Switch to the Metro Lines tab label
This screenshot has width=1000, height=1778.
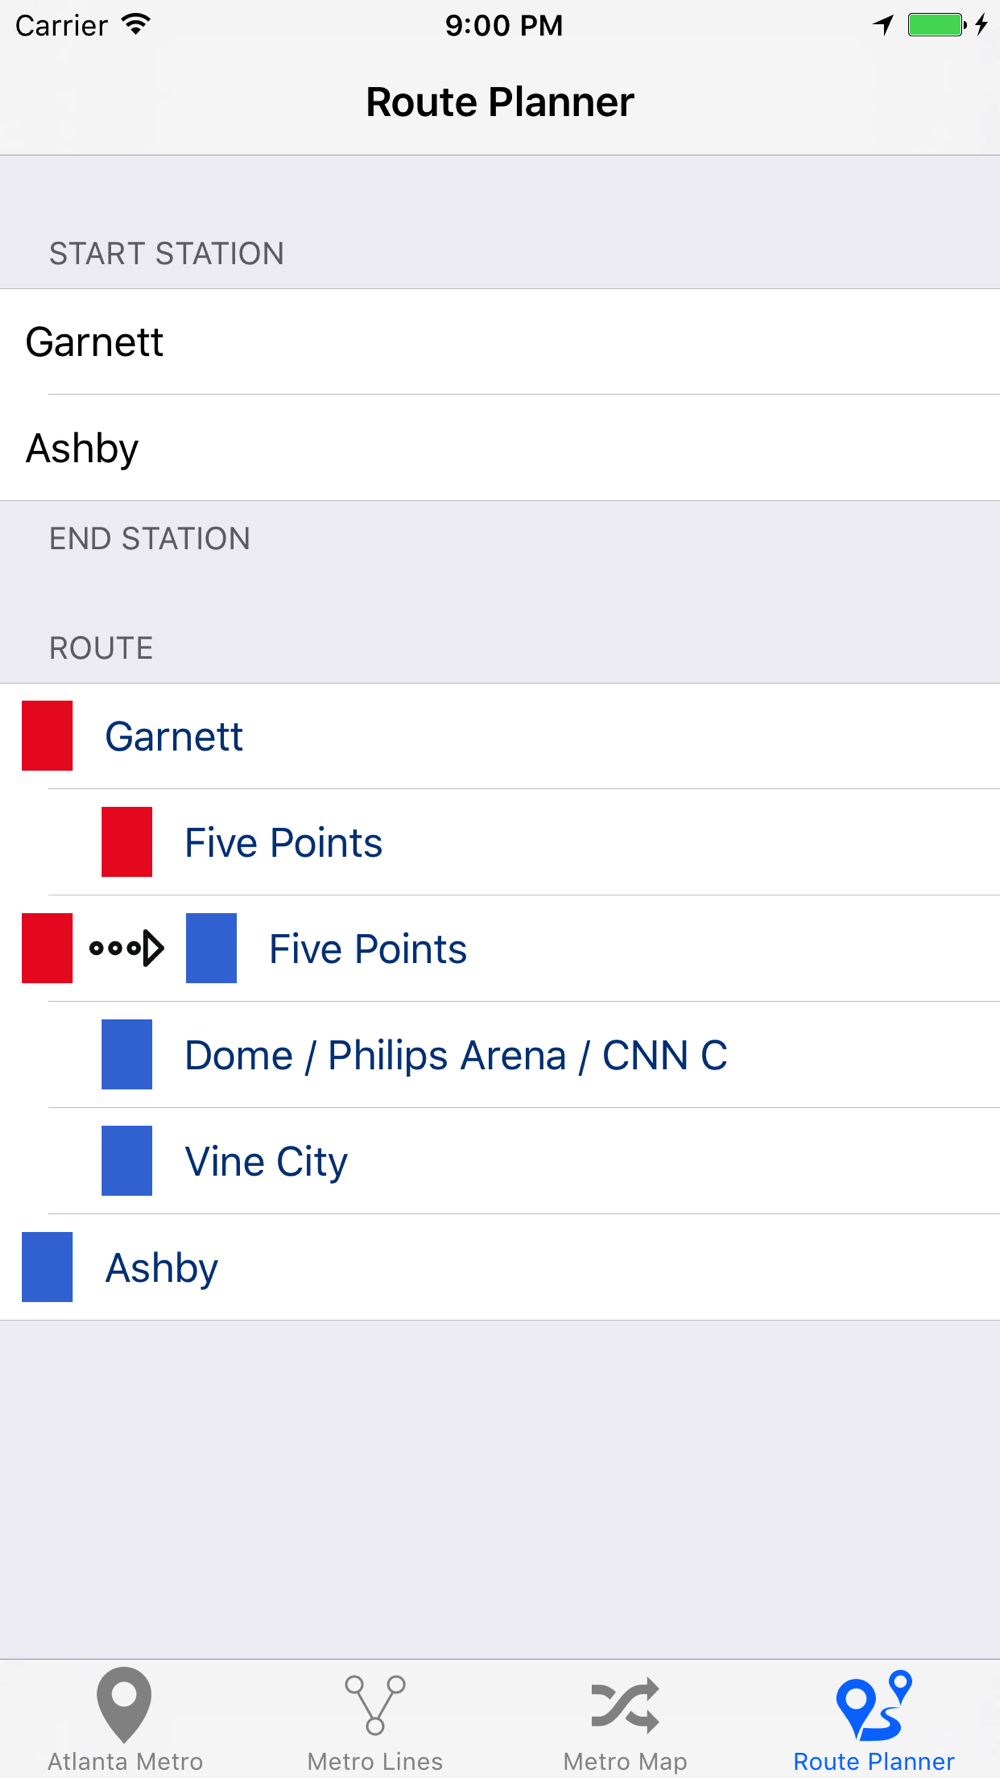pos(375,1761)
